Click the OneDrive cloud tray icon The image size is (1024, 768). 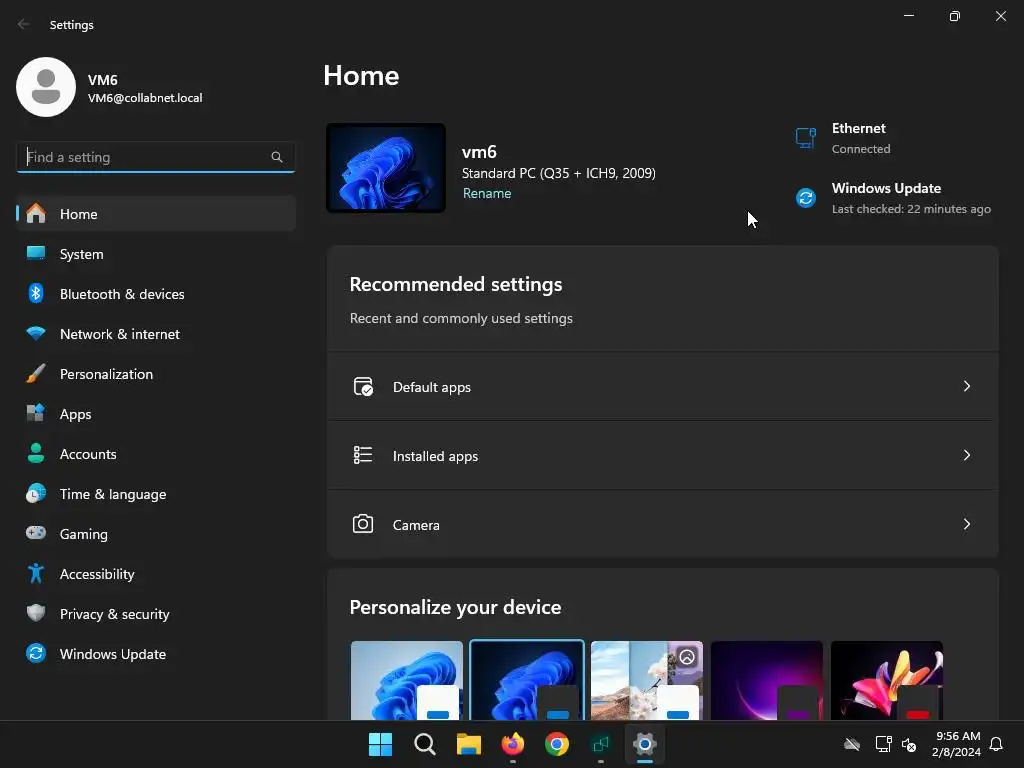coord(852,744)
